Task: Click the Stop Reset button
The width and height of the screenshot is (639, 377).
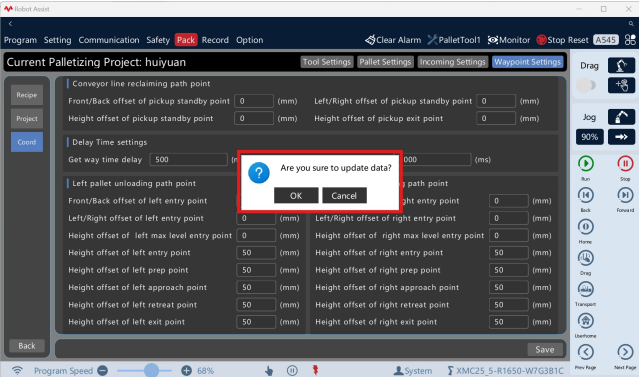Action: tap(562, 40)
